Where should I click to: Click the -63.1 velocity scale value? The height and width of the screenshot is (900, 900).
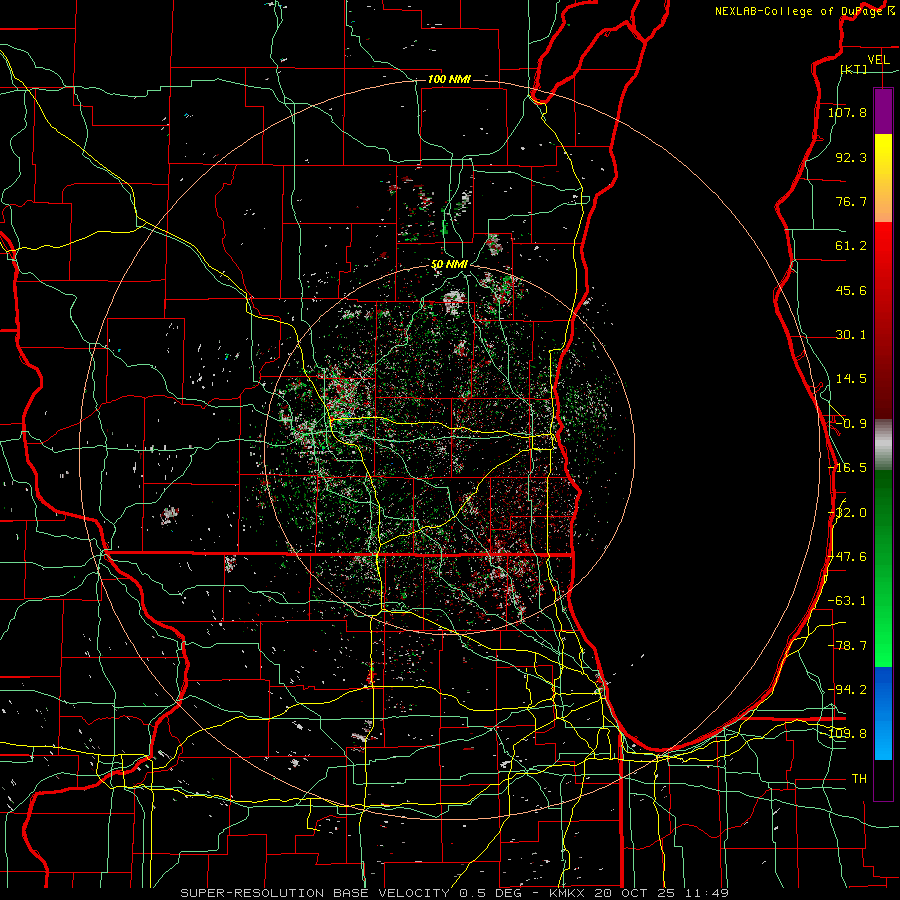coord(847,601)
